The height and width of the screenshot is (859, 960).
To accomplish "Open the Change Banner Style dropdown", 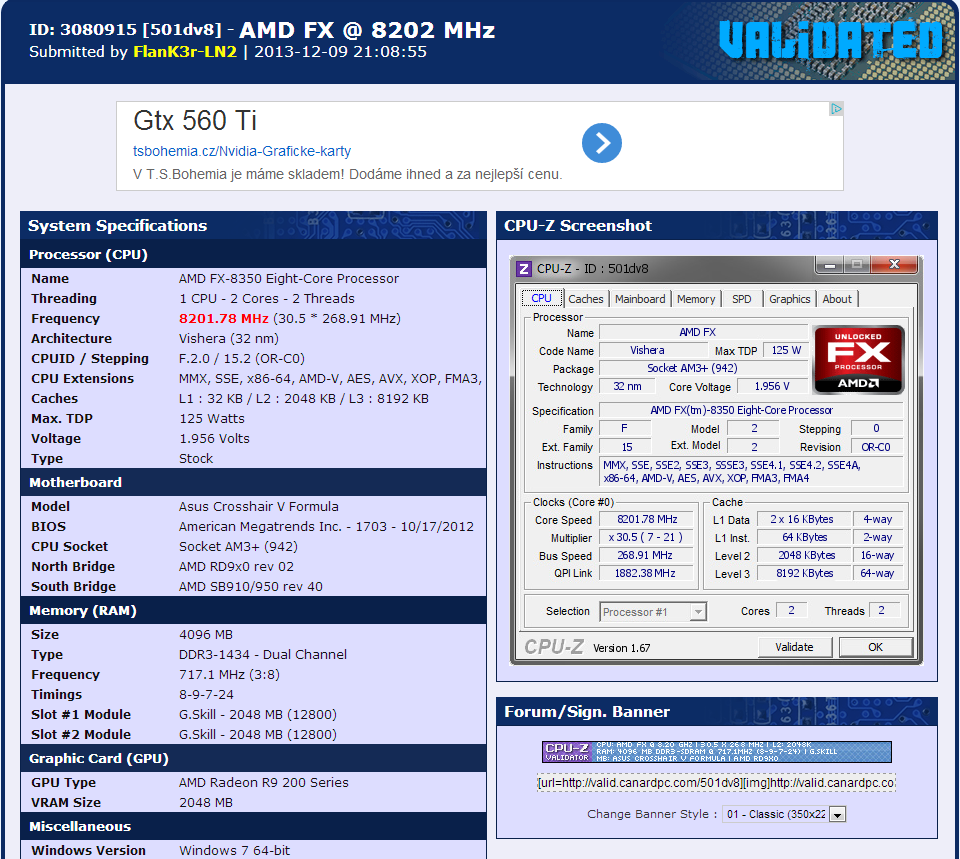I will (784, 814).
